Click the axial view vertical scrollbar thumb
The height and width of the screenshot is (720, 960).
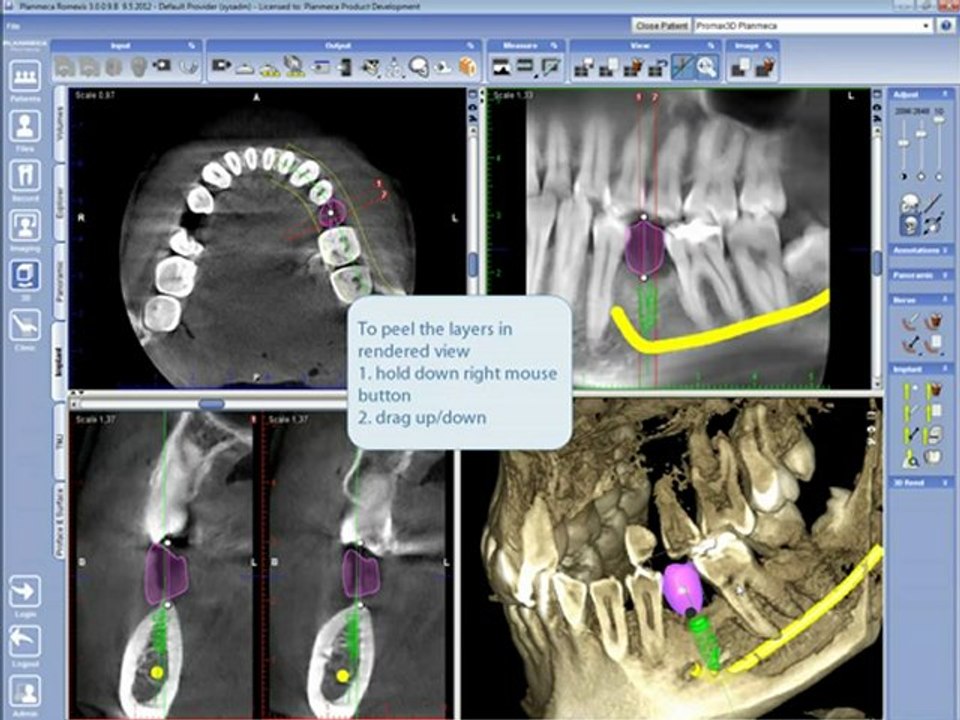[x=473, y=264]
